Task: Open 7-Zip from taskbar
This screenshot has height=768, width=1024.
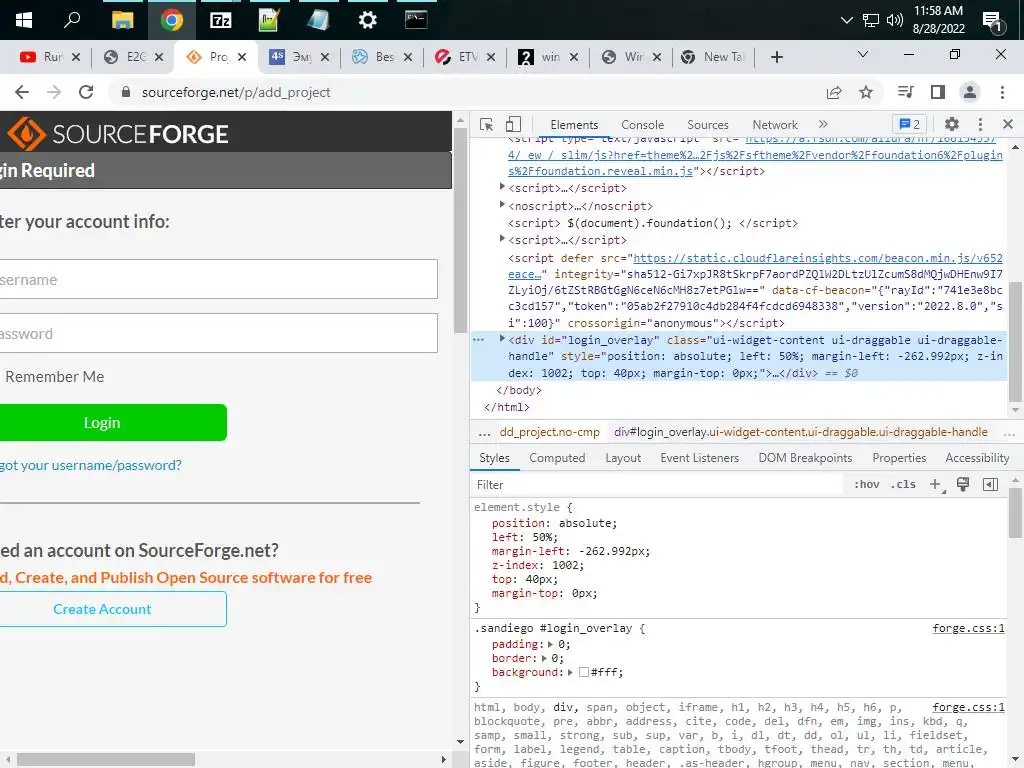Action: [221, 20]
